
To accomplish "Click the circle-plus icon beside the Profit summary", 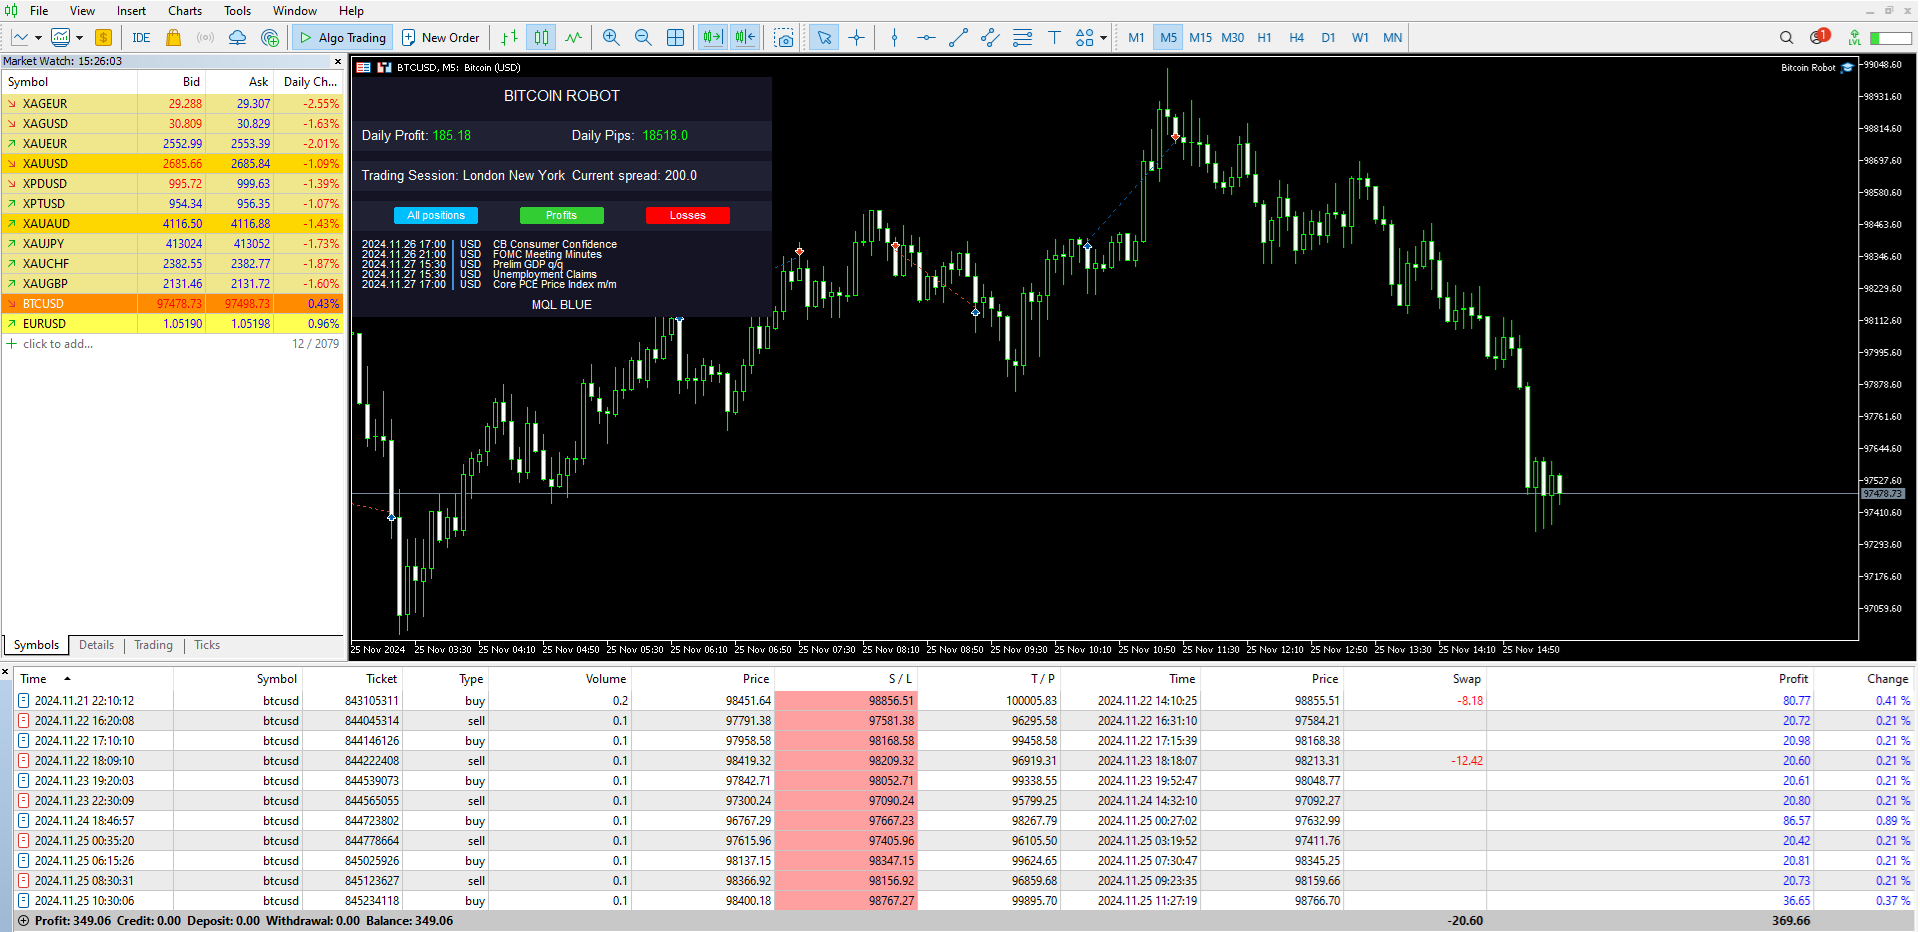I will (x=23, y=921).
